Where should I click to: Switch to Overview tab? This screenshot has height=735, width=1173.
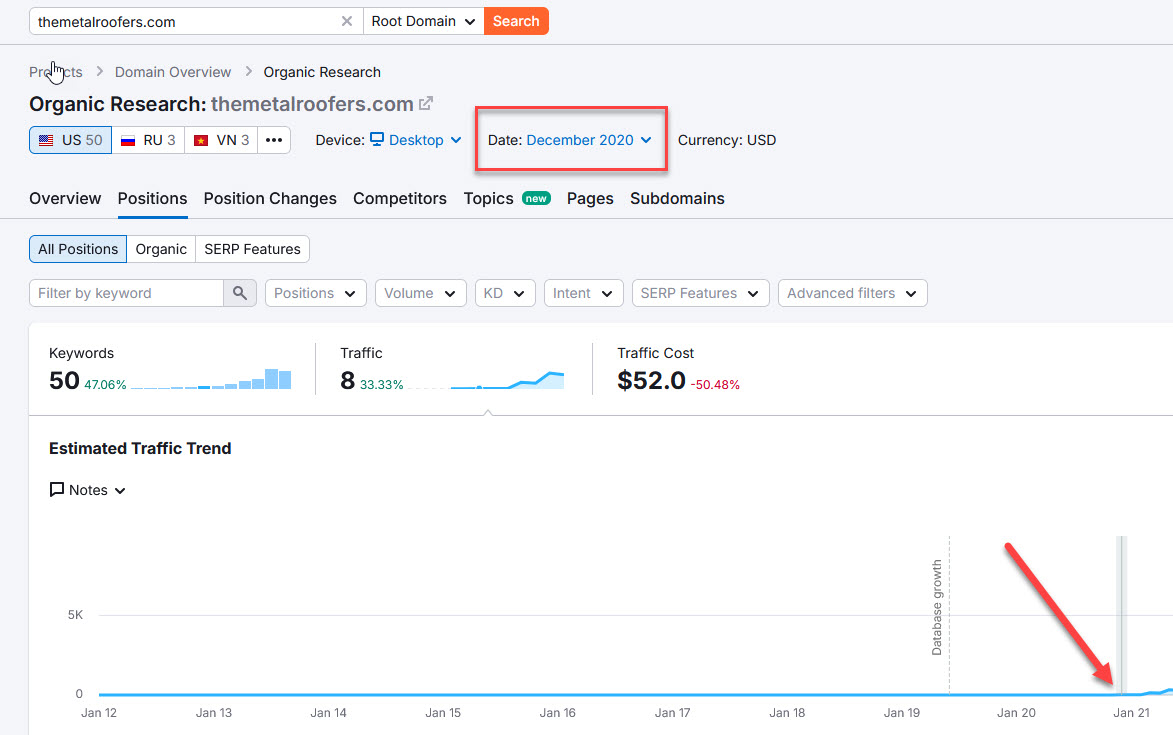click(65, 198)
